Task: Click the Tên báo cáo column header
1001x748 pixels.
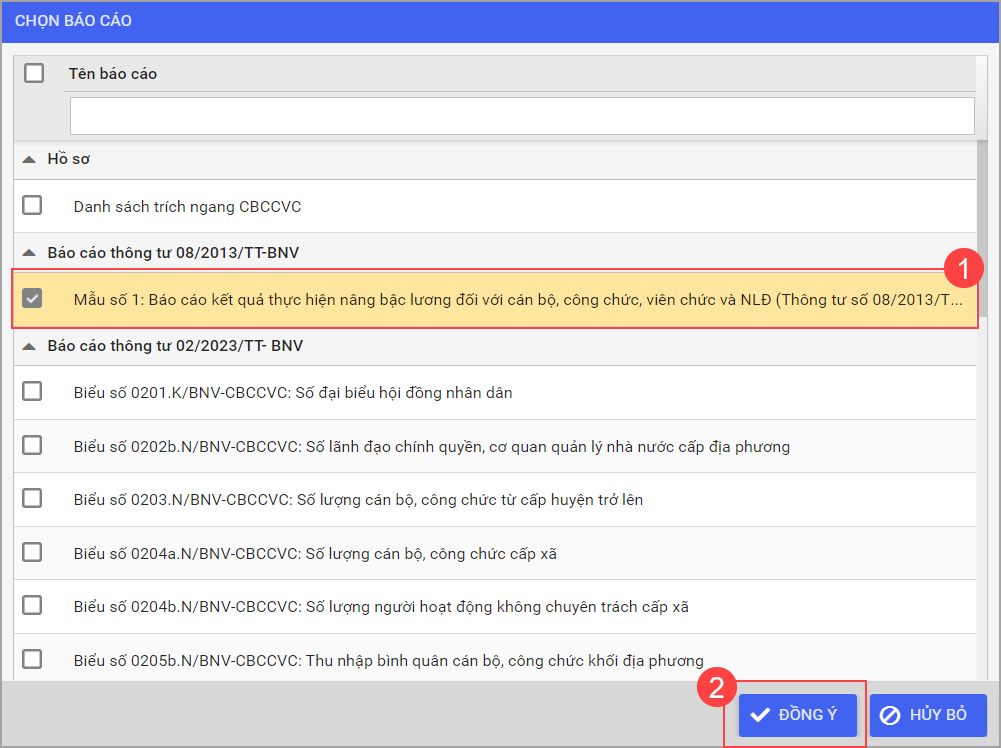Action: [x=113, y=74]
